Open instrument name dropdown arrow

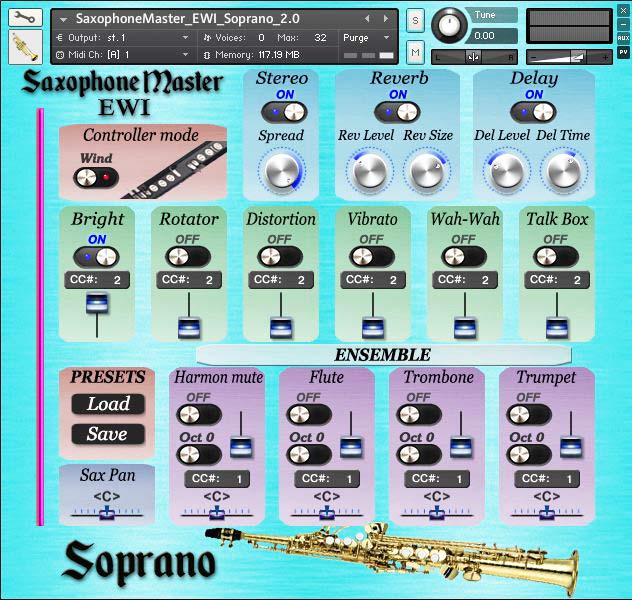click(63, 19)
